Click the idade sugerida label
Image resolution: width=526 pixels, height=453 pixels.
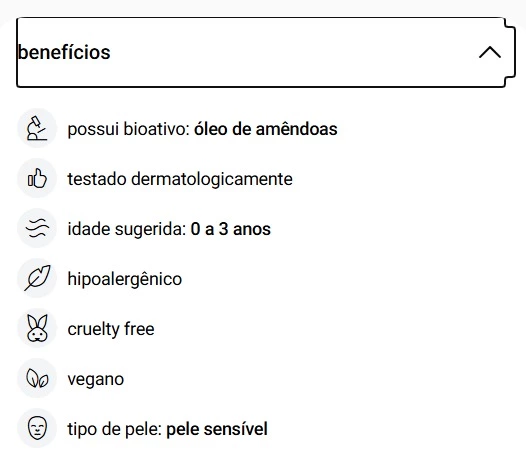pyautogui.click(x=127, y=230)
